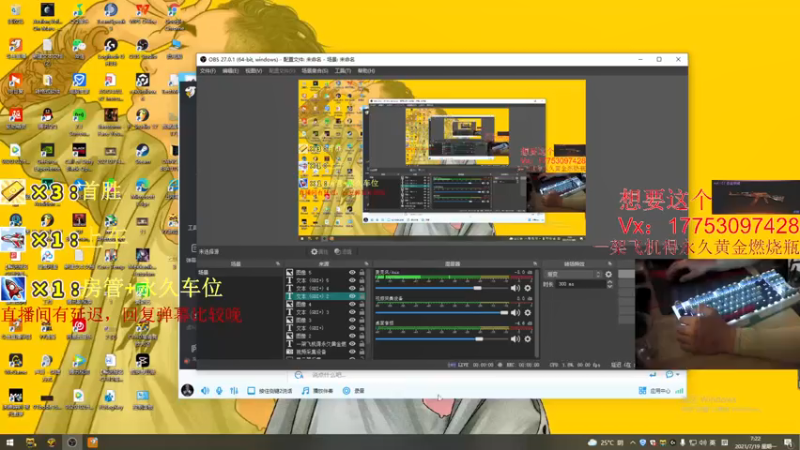The image size is (800, 450).
Task: Open settings gear for 麦克风/Aux channel
Action: [x=528, y=288]
